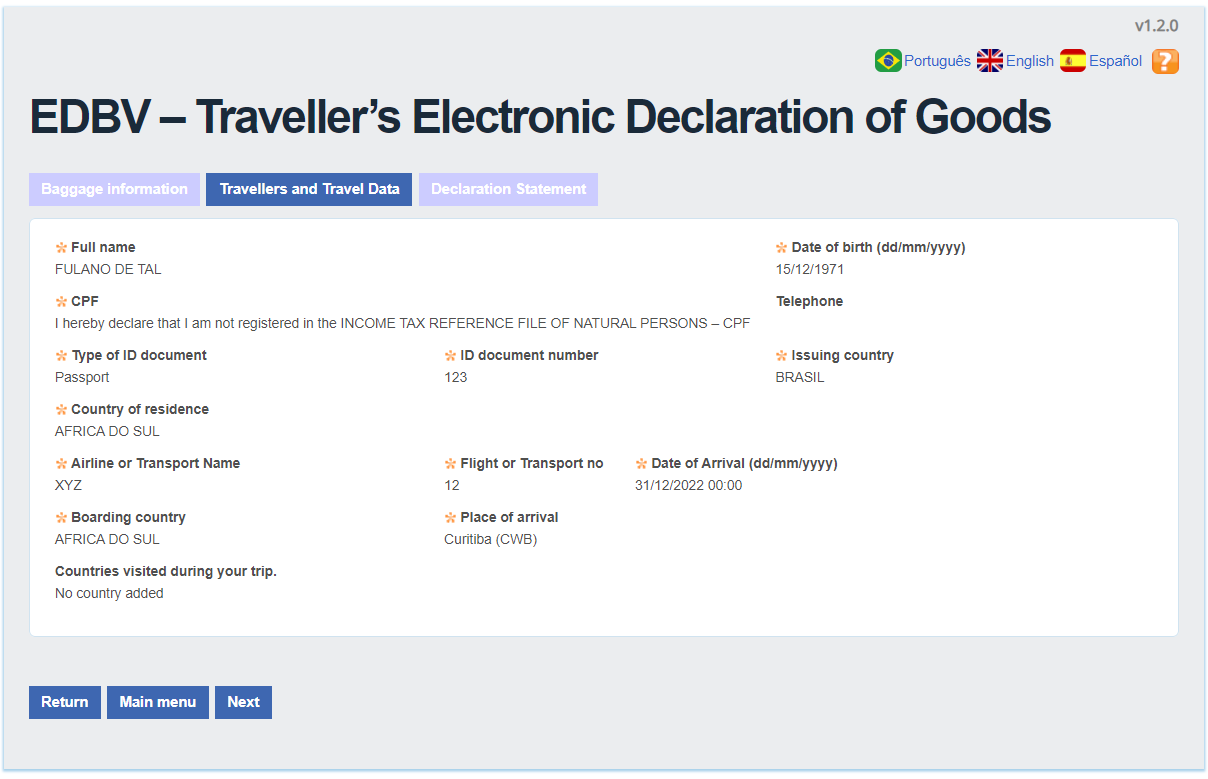Select the Travellers and Travel Data tab
The image size is (1208, 779).
[x=309, y=189]
